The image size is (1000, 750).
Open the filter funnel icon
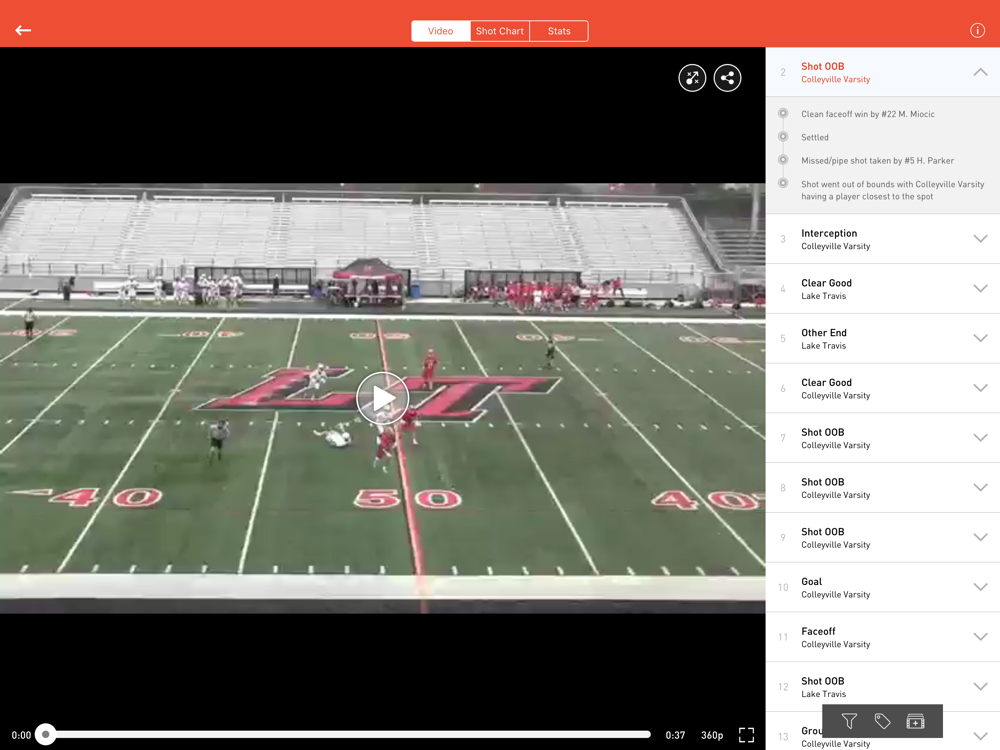849,721
